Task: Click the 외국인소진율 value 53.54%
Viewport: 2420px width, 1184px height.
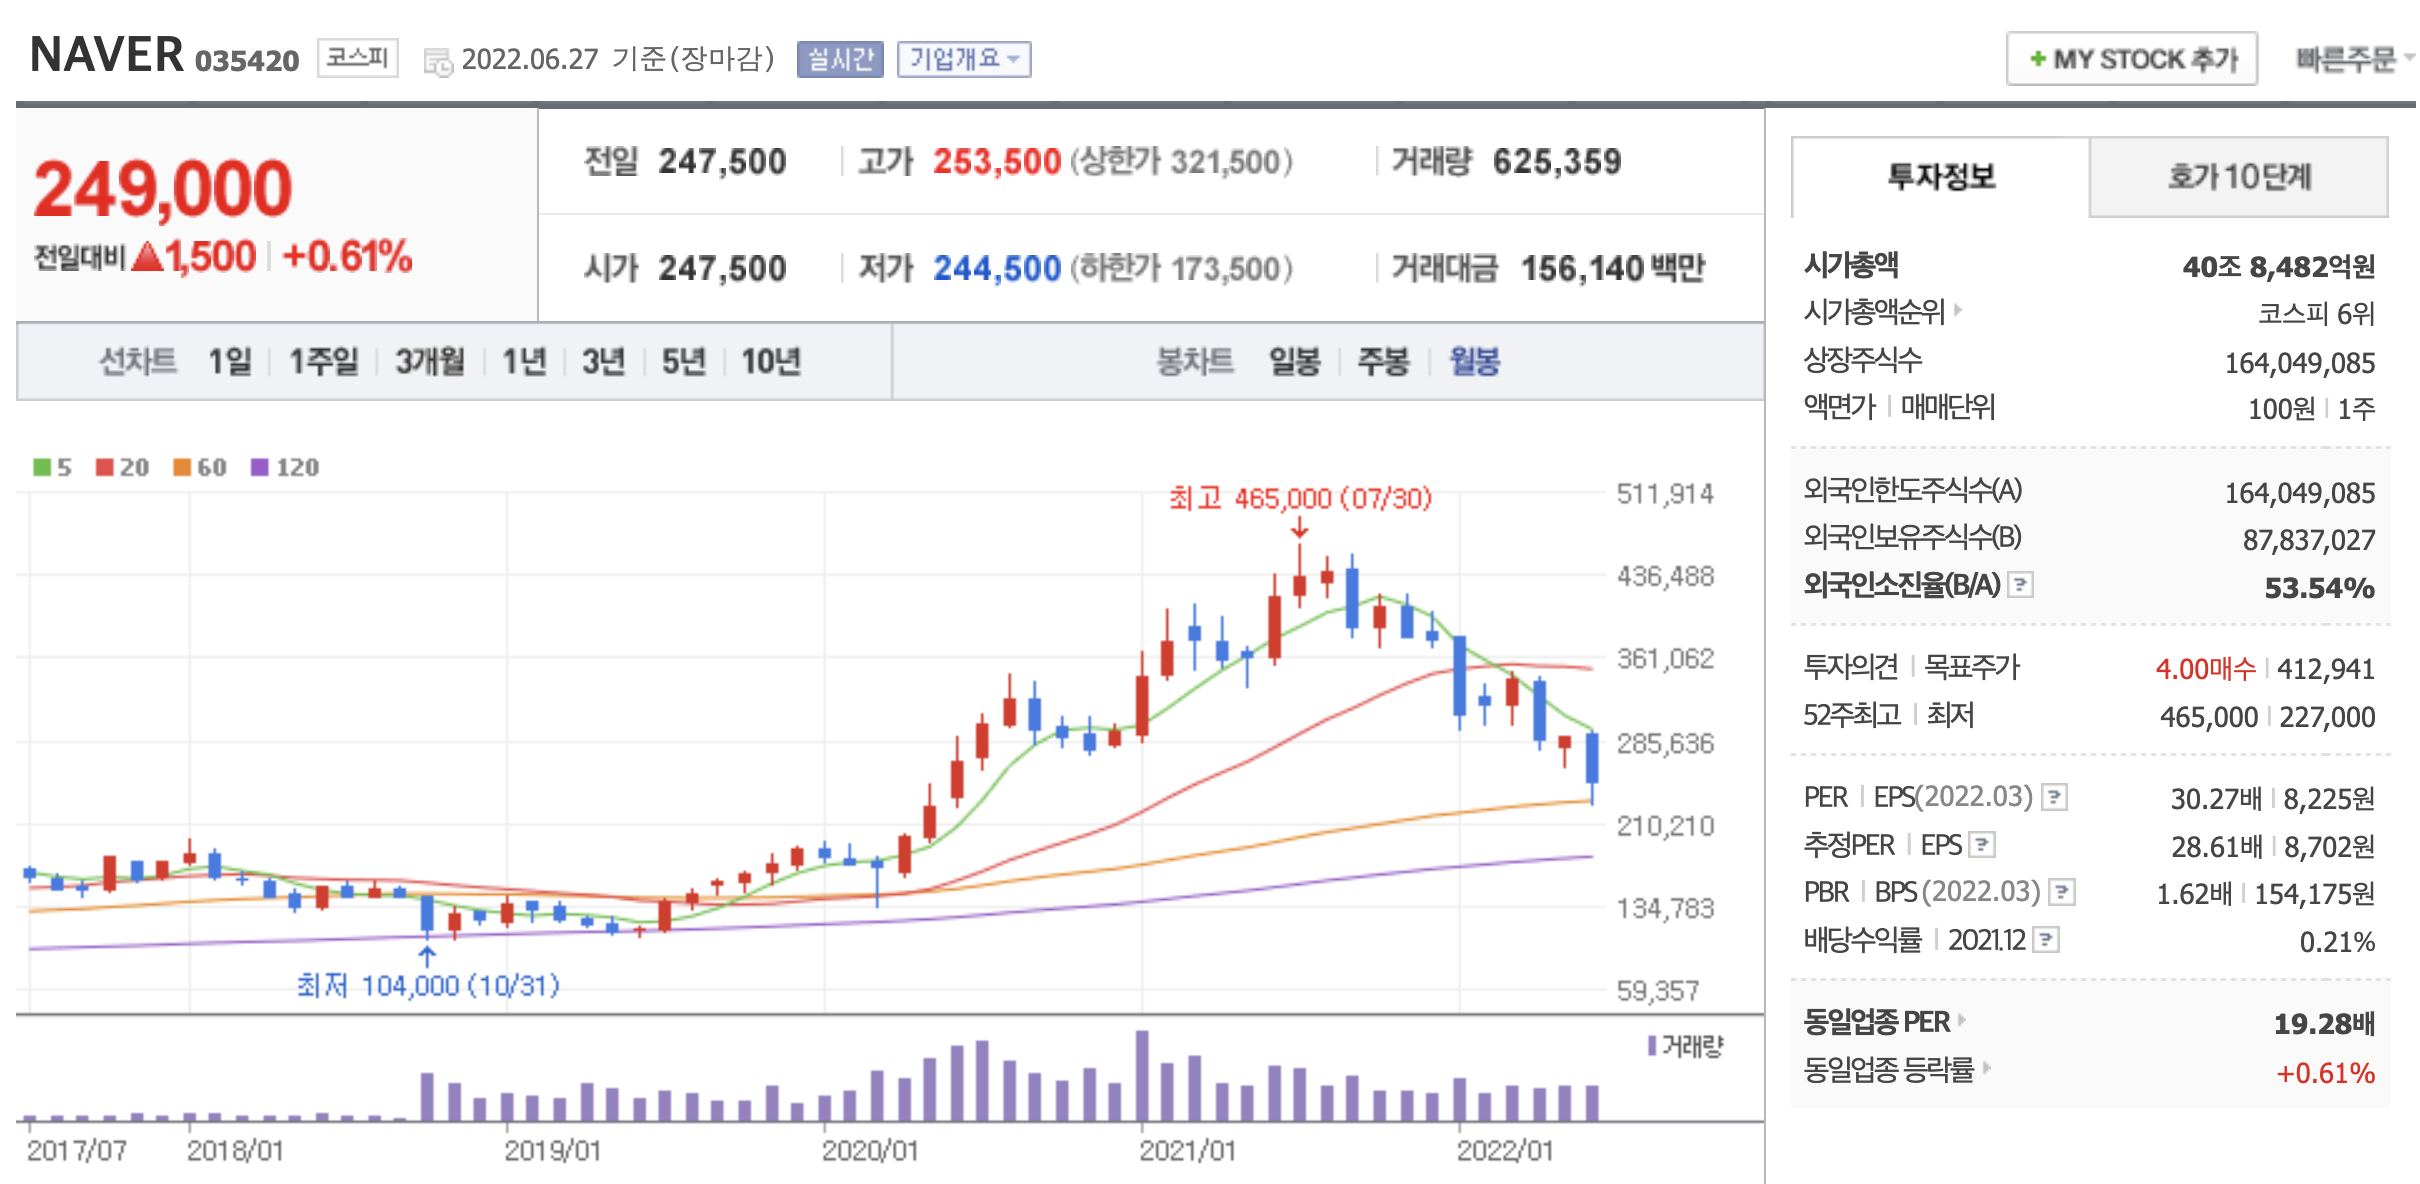Action: (2319, 587)
